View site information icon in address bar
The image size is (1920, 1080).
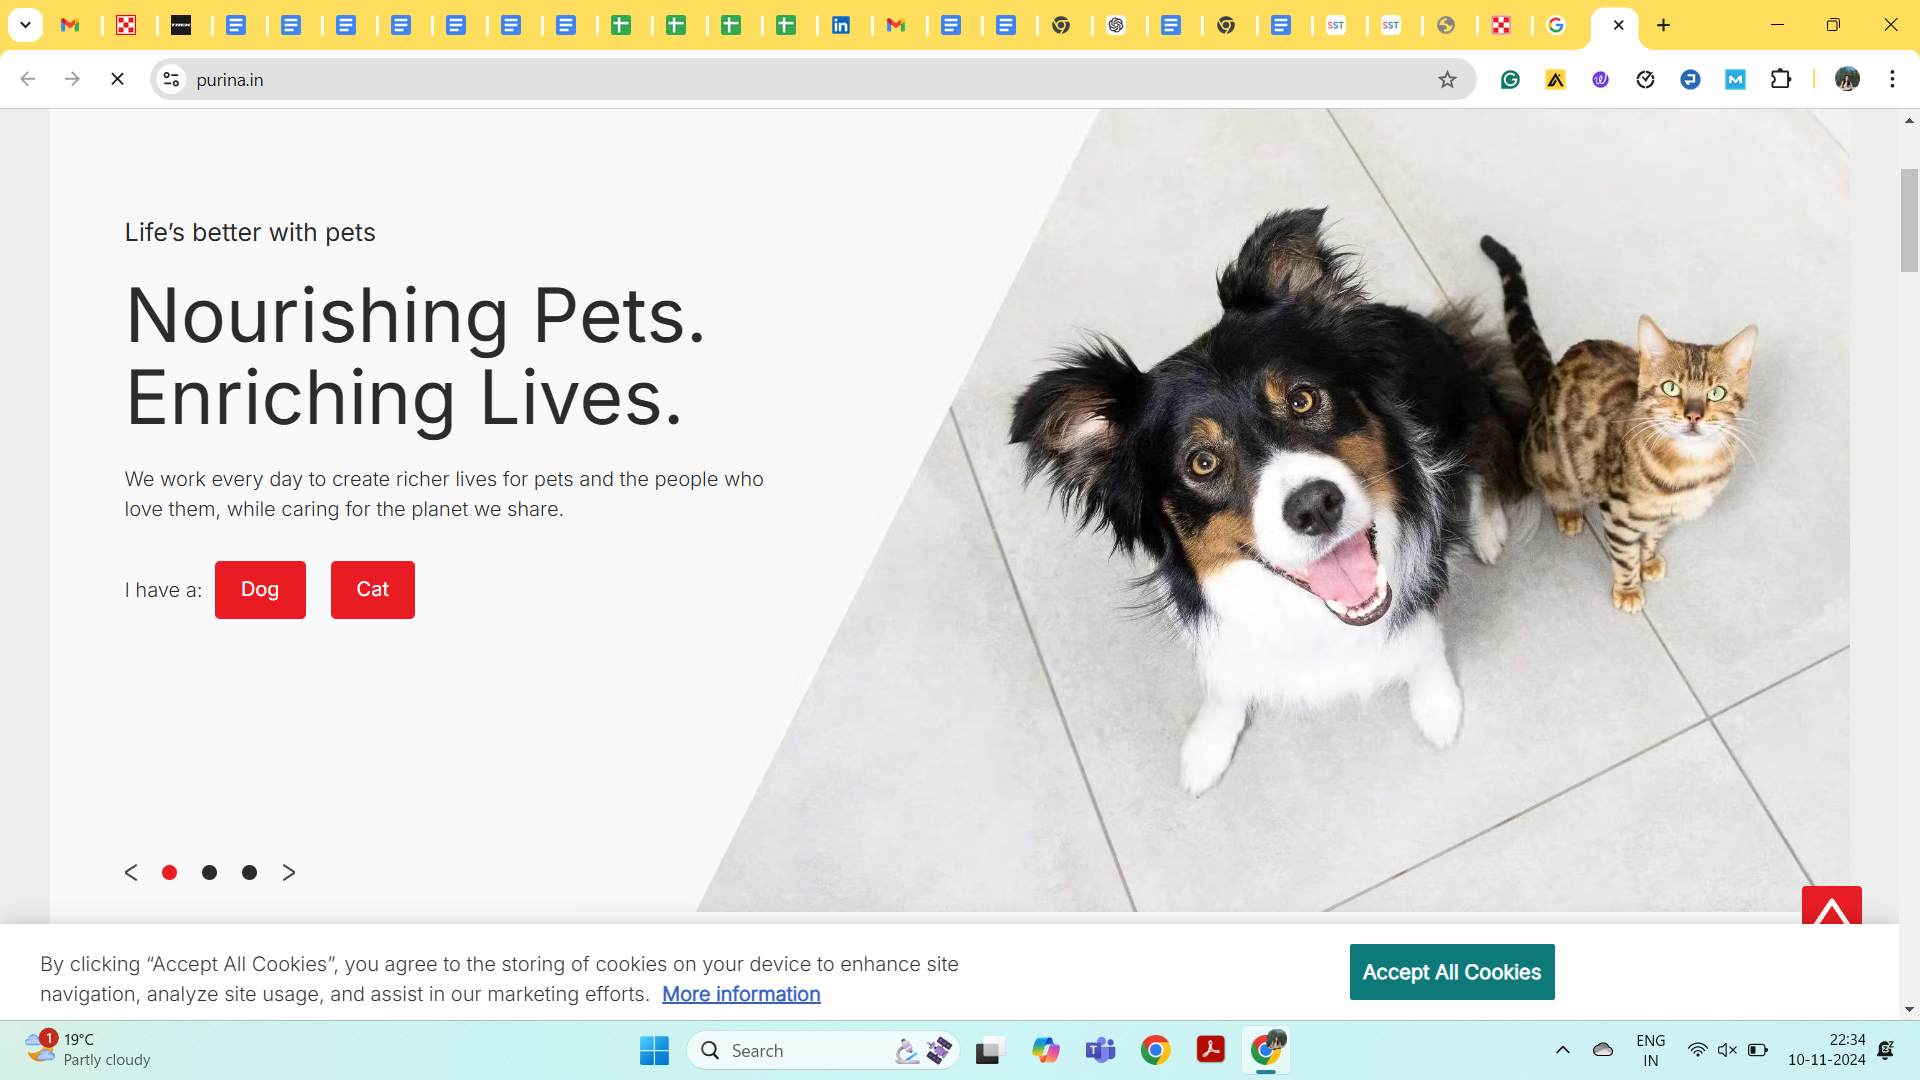(171, 80)
